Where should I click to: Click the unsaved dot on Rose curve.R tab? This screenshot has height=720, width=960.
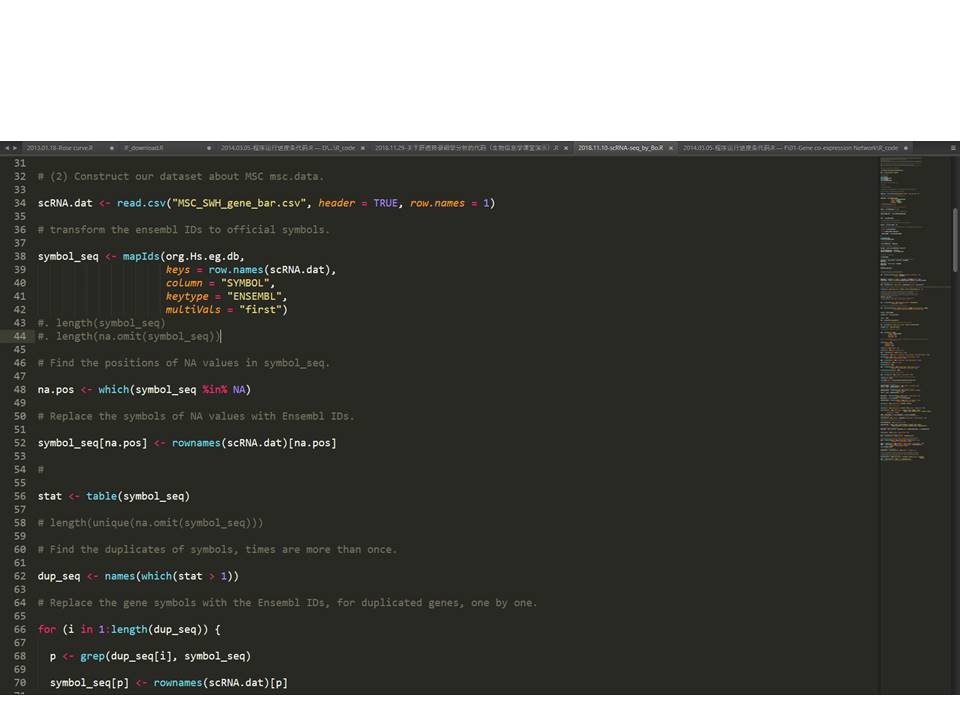[111, 148]
